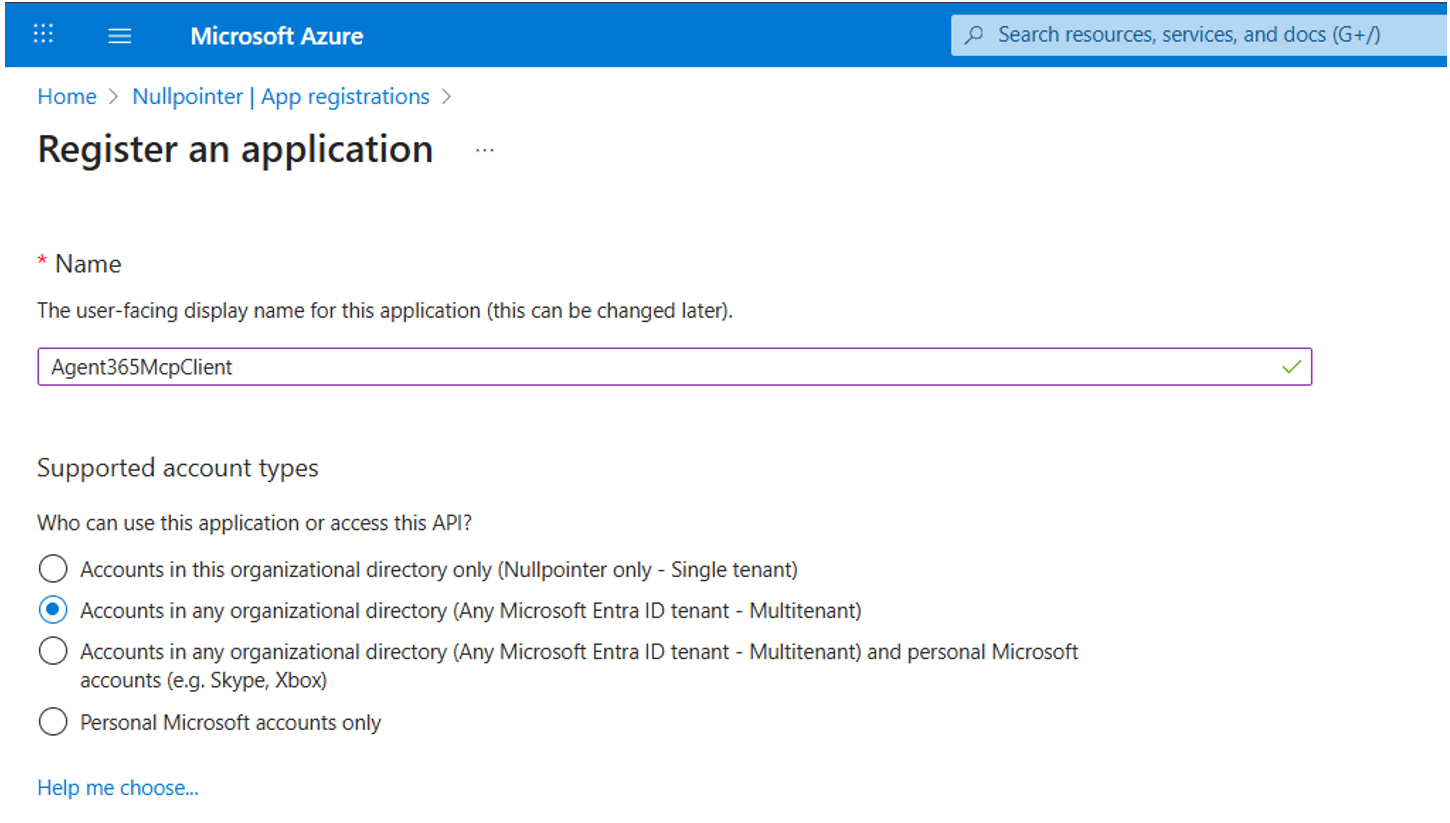This screenshot has width=1450, height=823.
Task: Open the hamburger portal menu
Action: (120, 36)
